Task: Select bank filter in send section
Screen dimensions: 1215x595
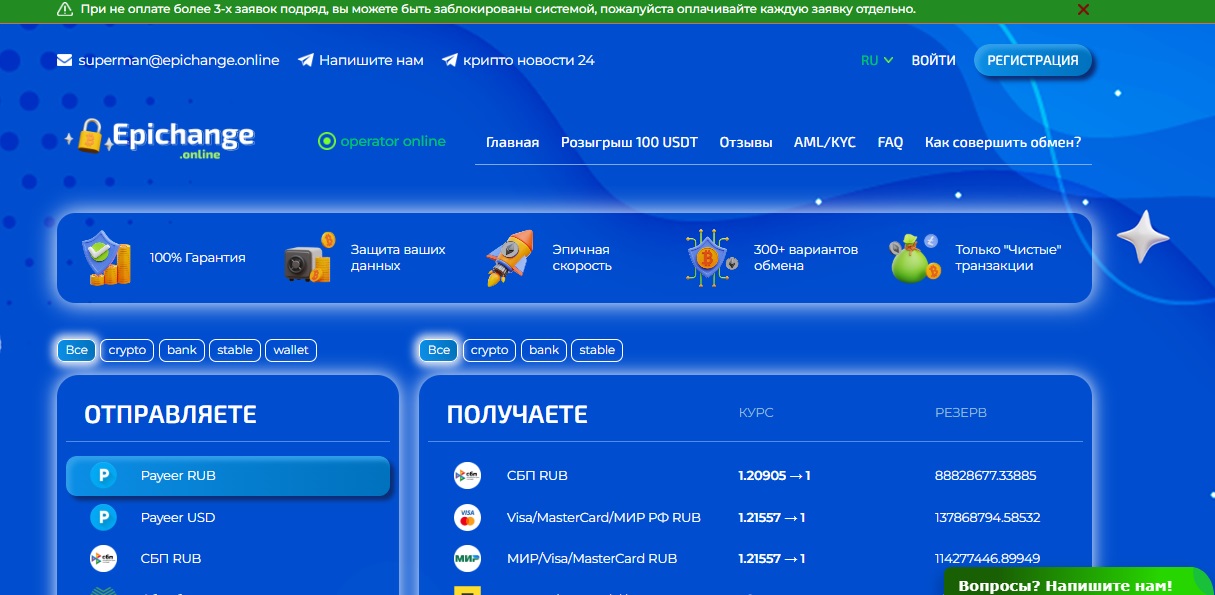Action: pos(182,350)
